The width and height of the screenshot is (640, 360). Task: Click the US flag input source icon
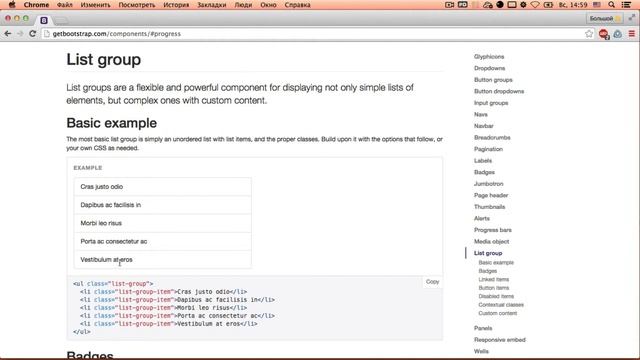point(597,5)
